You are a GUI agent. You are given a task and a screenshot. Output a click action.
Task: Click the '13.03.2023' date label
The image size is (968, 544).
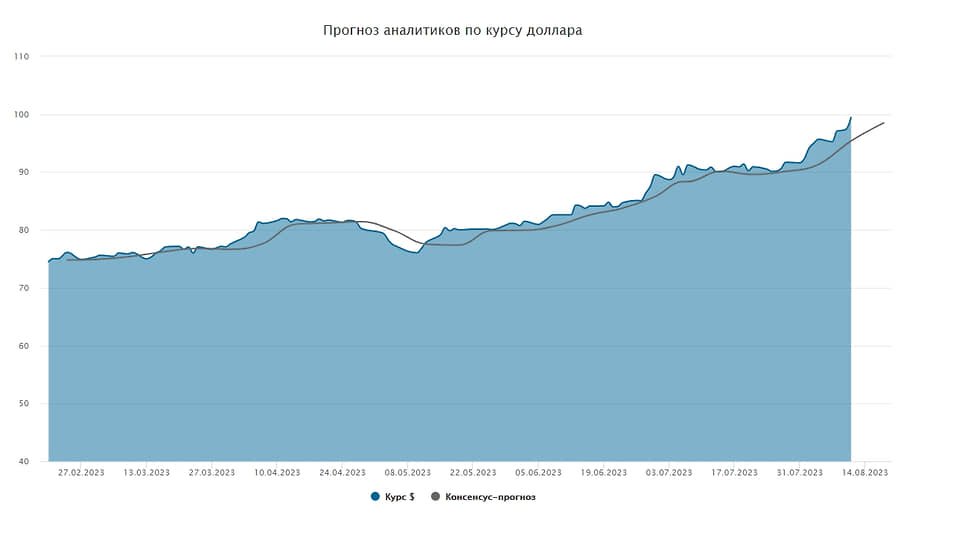click(x=146, y=472)
